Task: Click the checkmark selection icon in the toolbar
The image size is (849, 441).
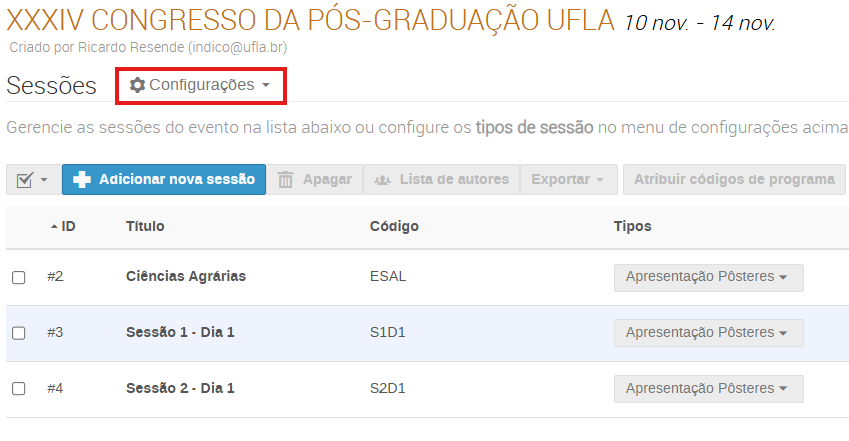Action: pos(24,180)
